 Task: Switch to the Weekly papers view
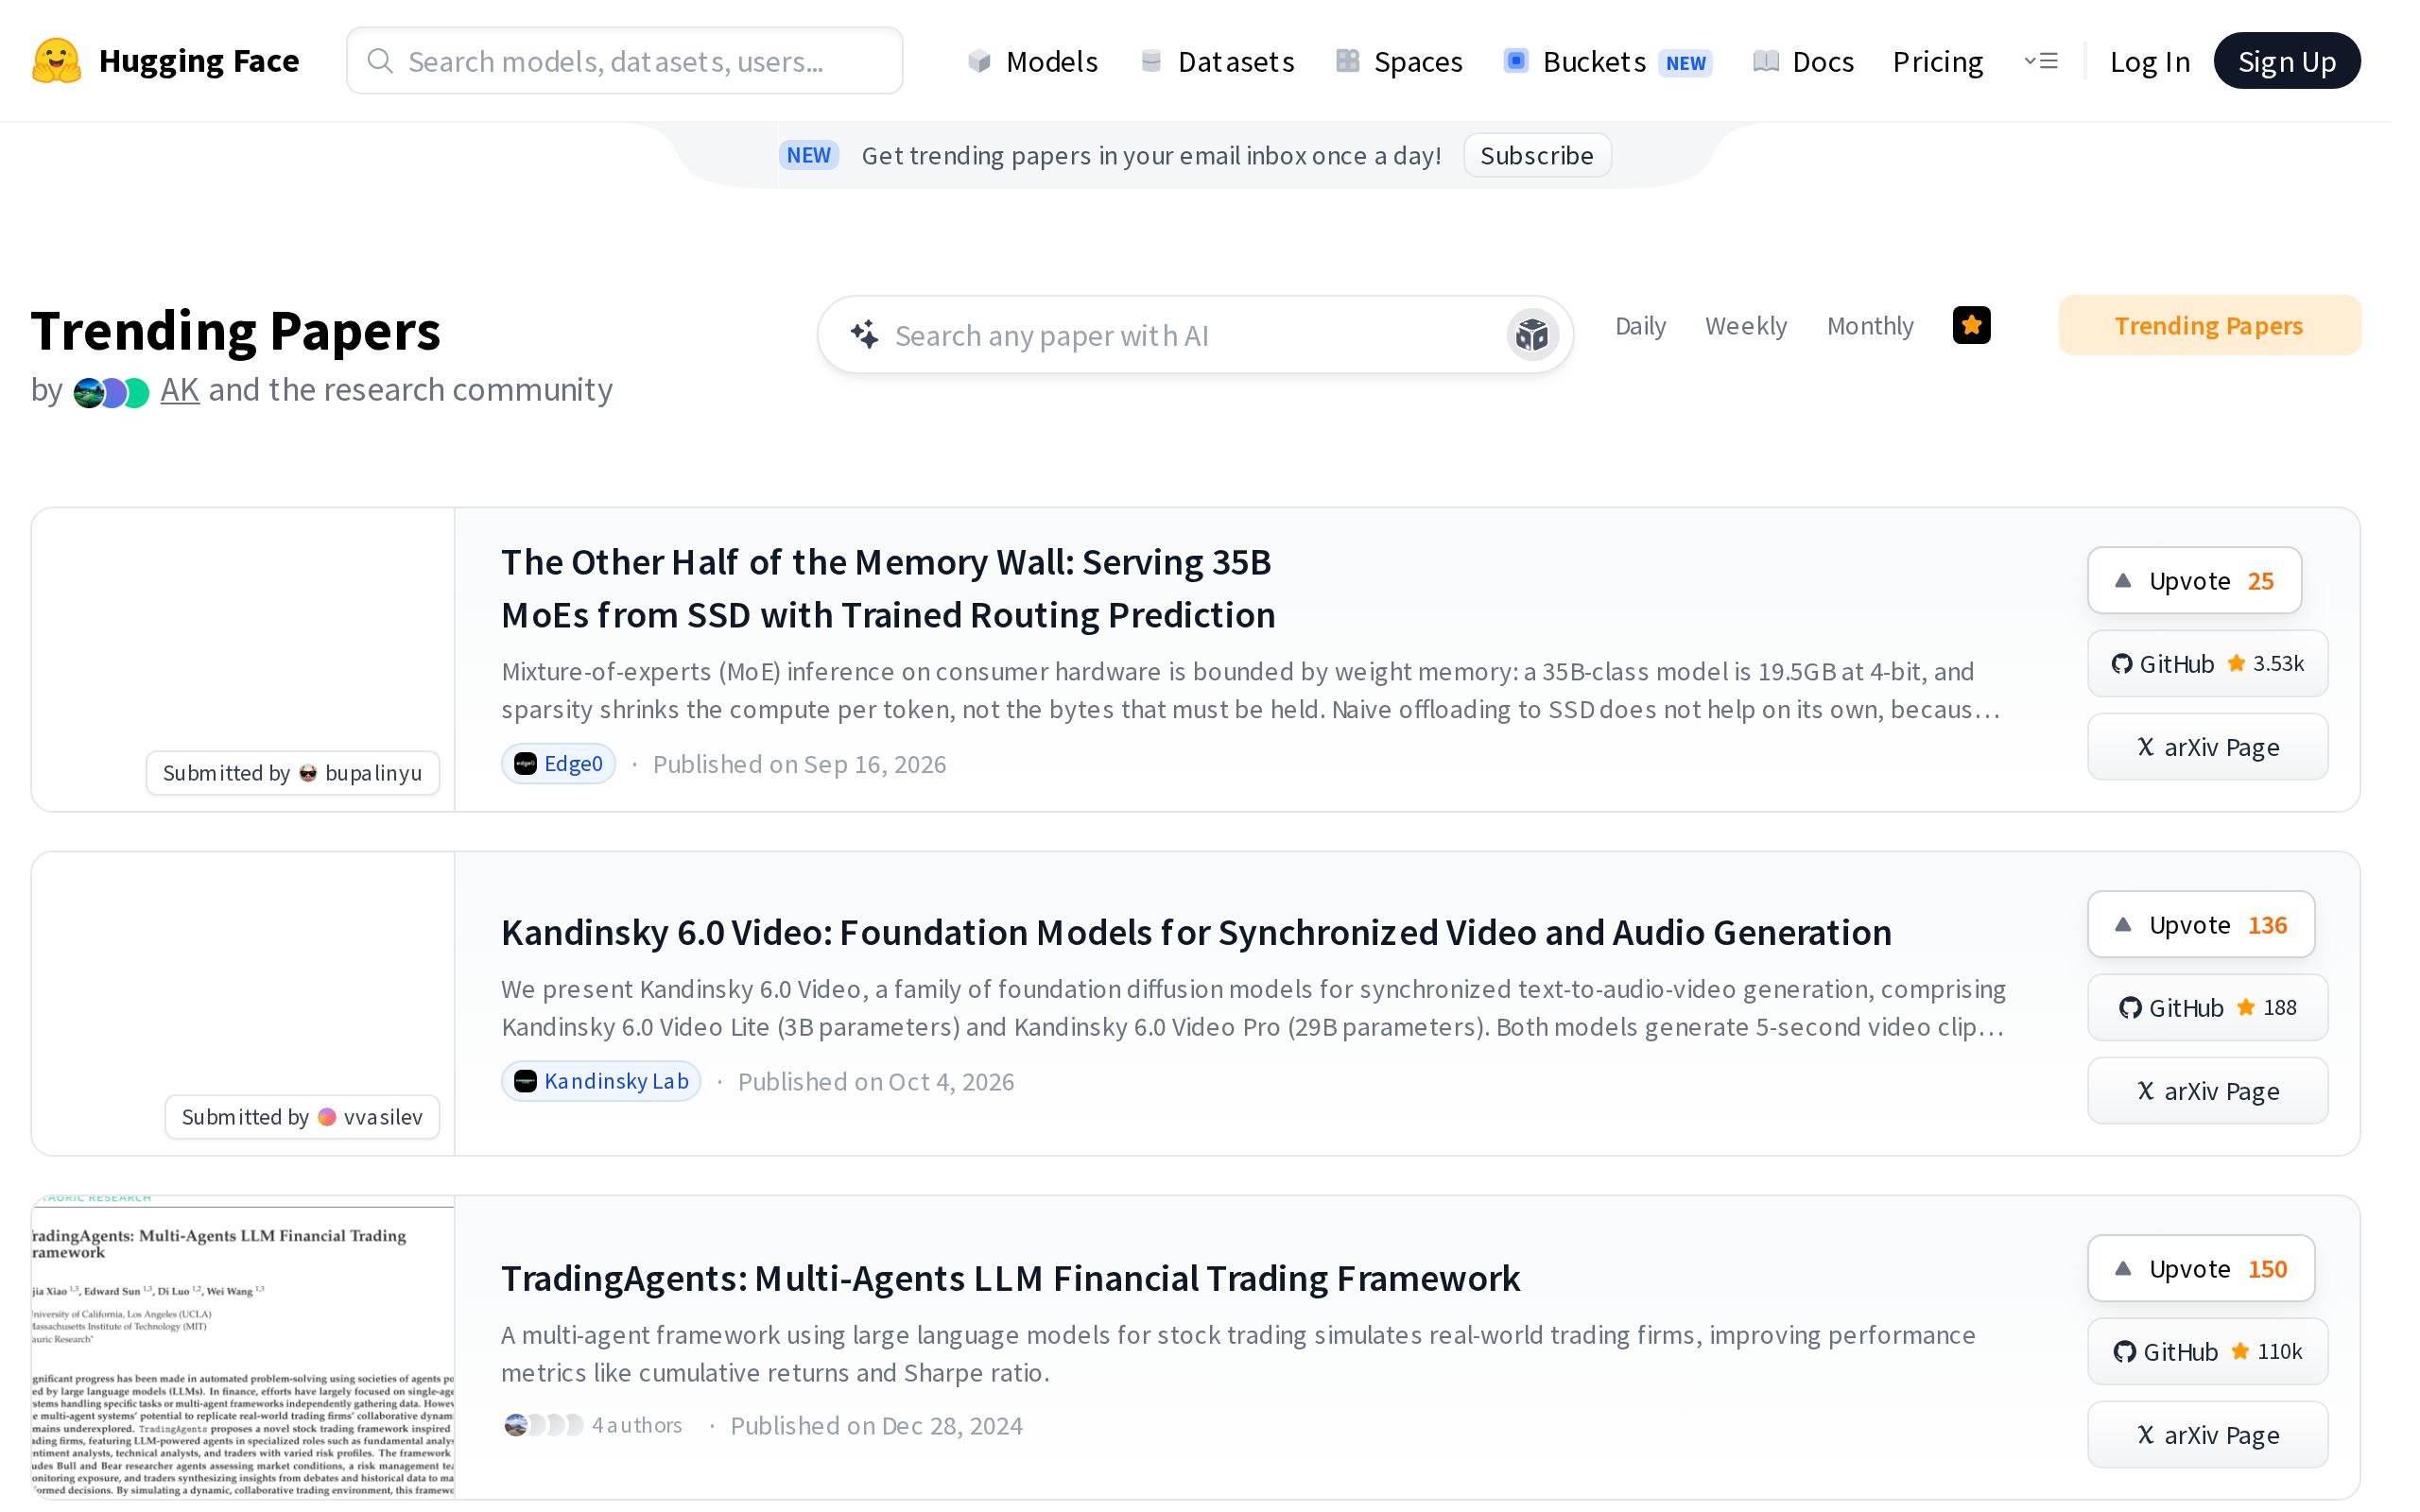coord(1746,326)
